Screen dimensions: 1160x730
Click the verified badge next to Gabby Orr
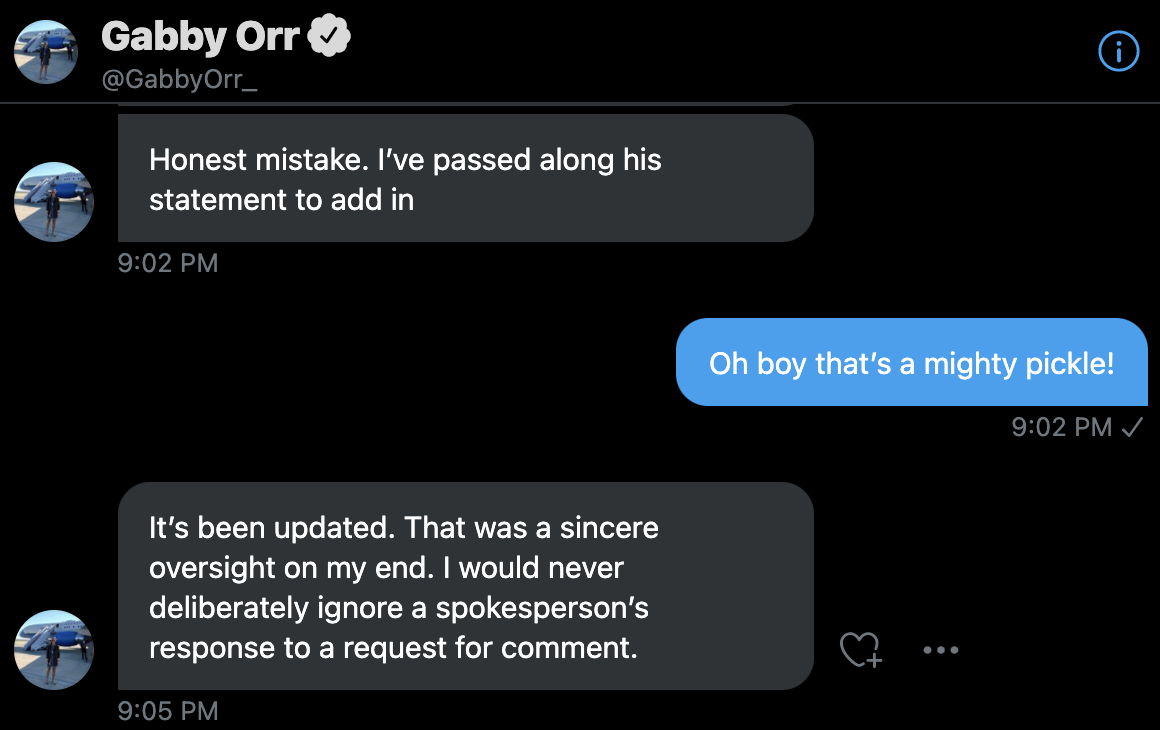(329, 37)
